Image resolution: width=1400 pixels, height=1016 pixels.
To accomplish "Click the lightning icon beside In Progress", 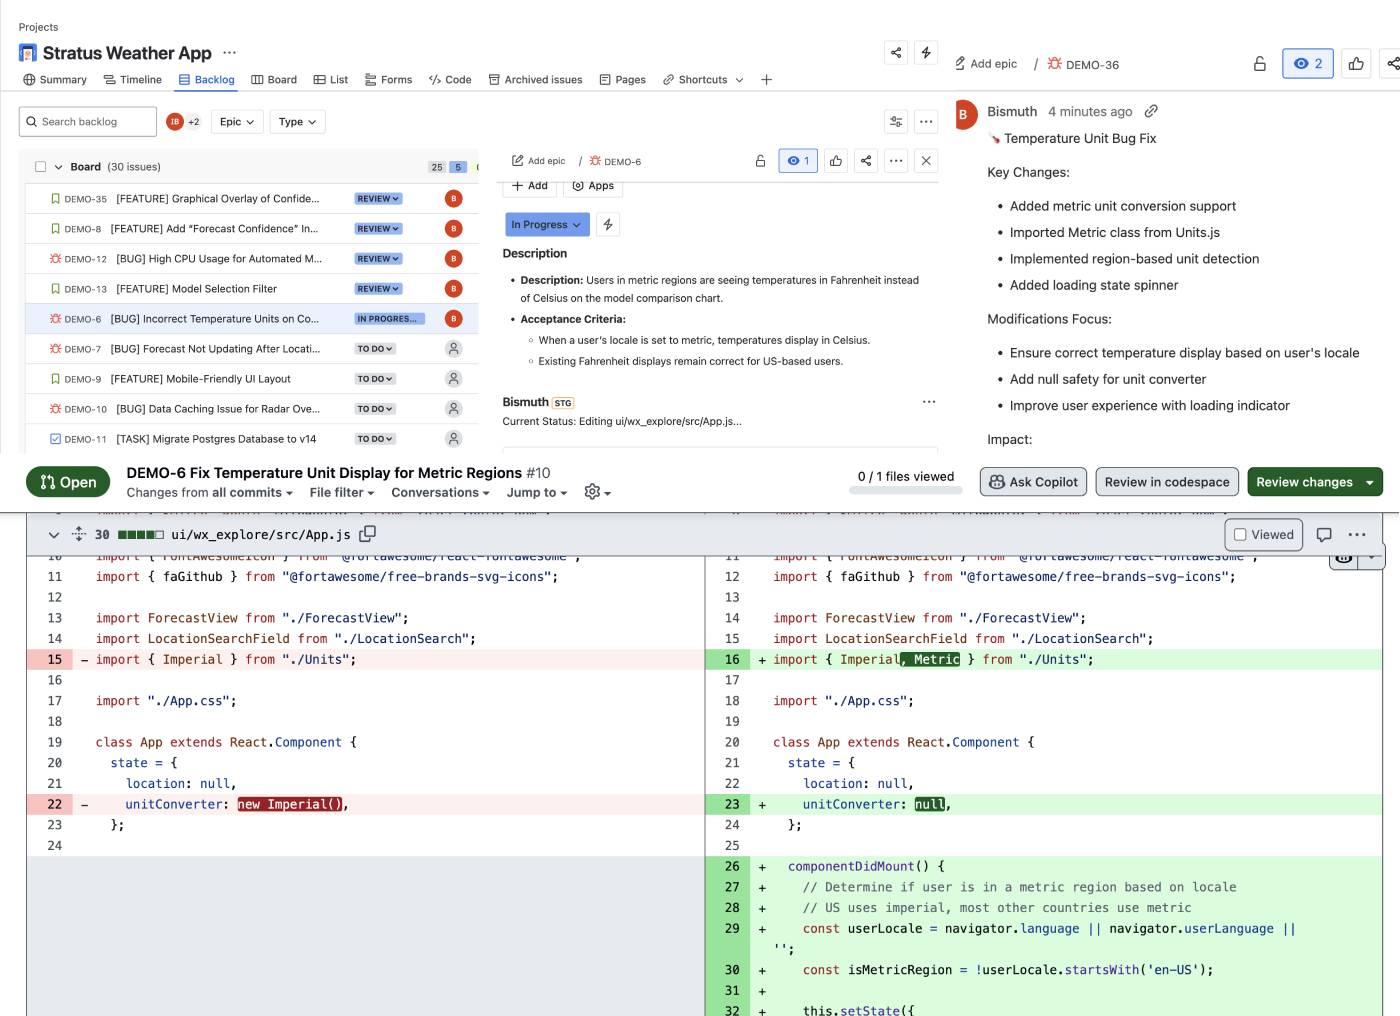I will (x=608, y=225).
